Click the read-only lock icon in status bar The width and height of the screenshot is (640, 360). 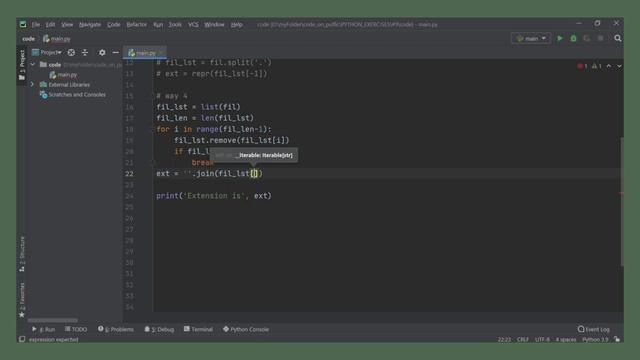point(617,340)
